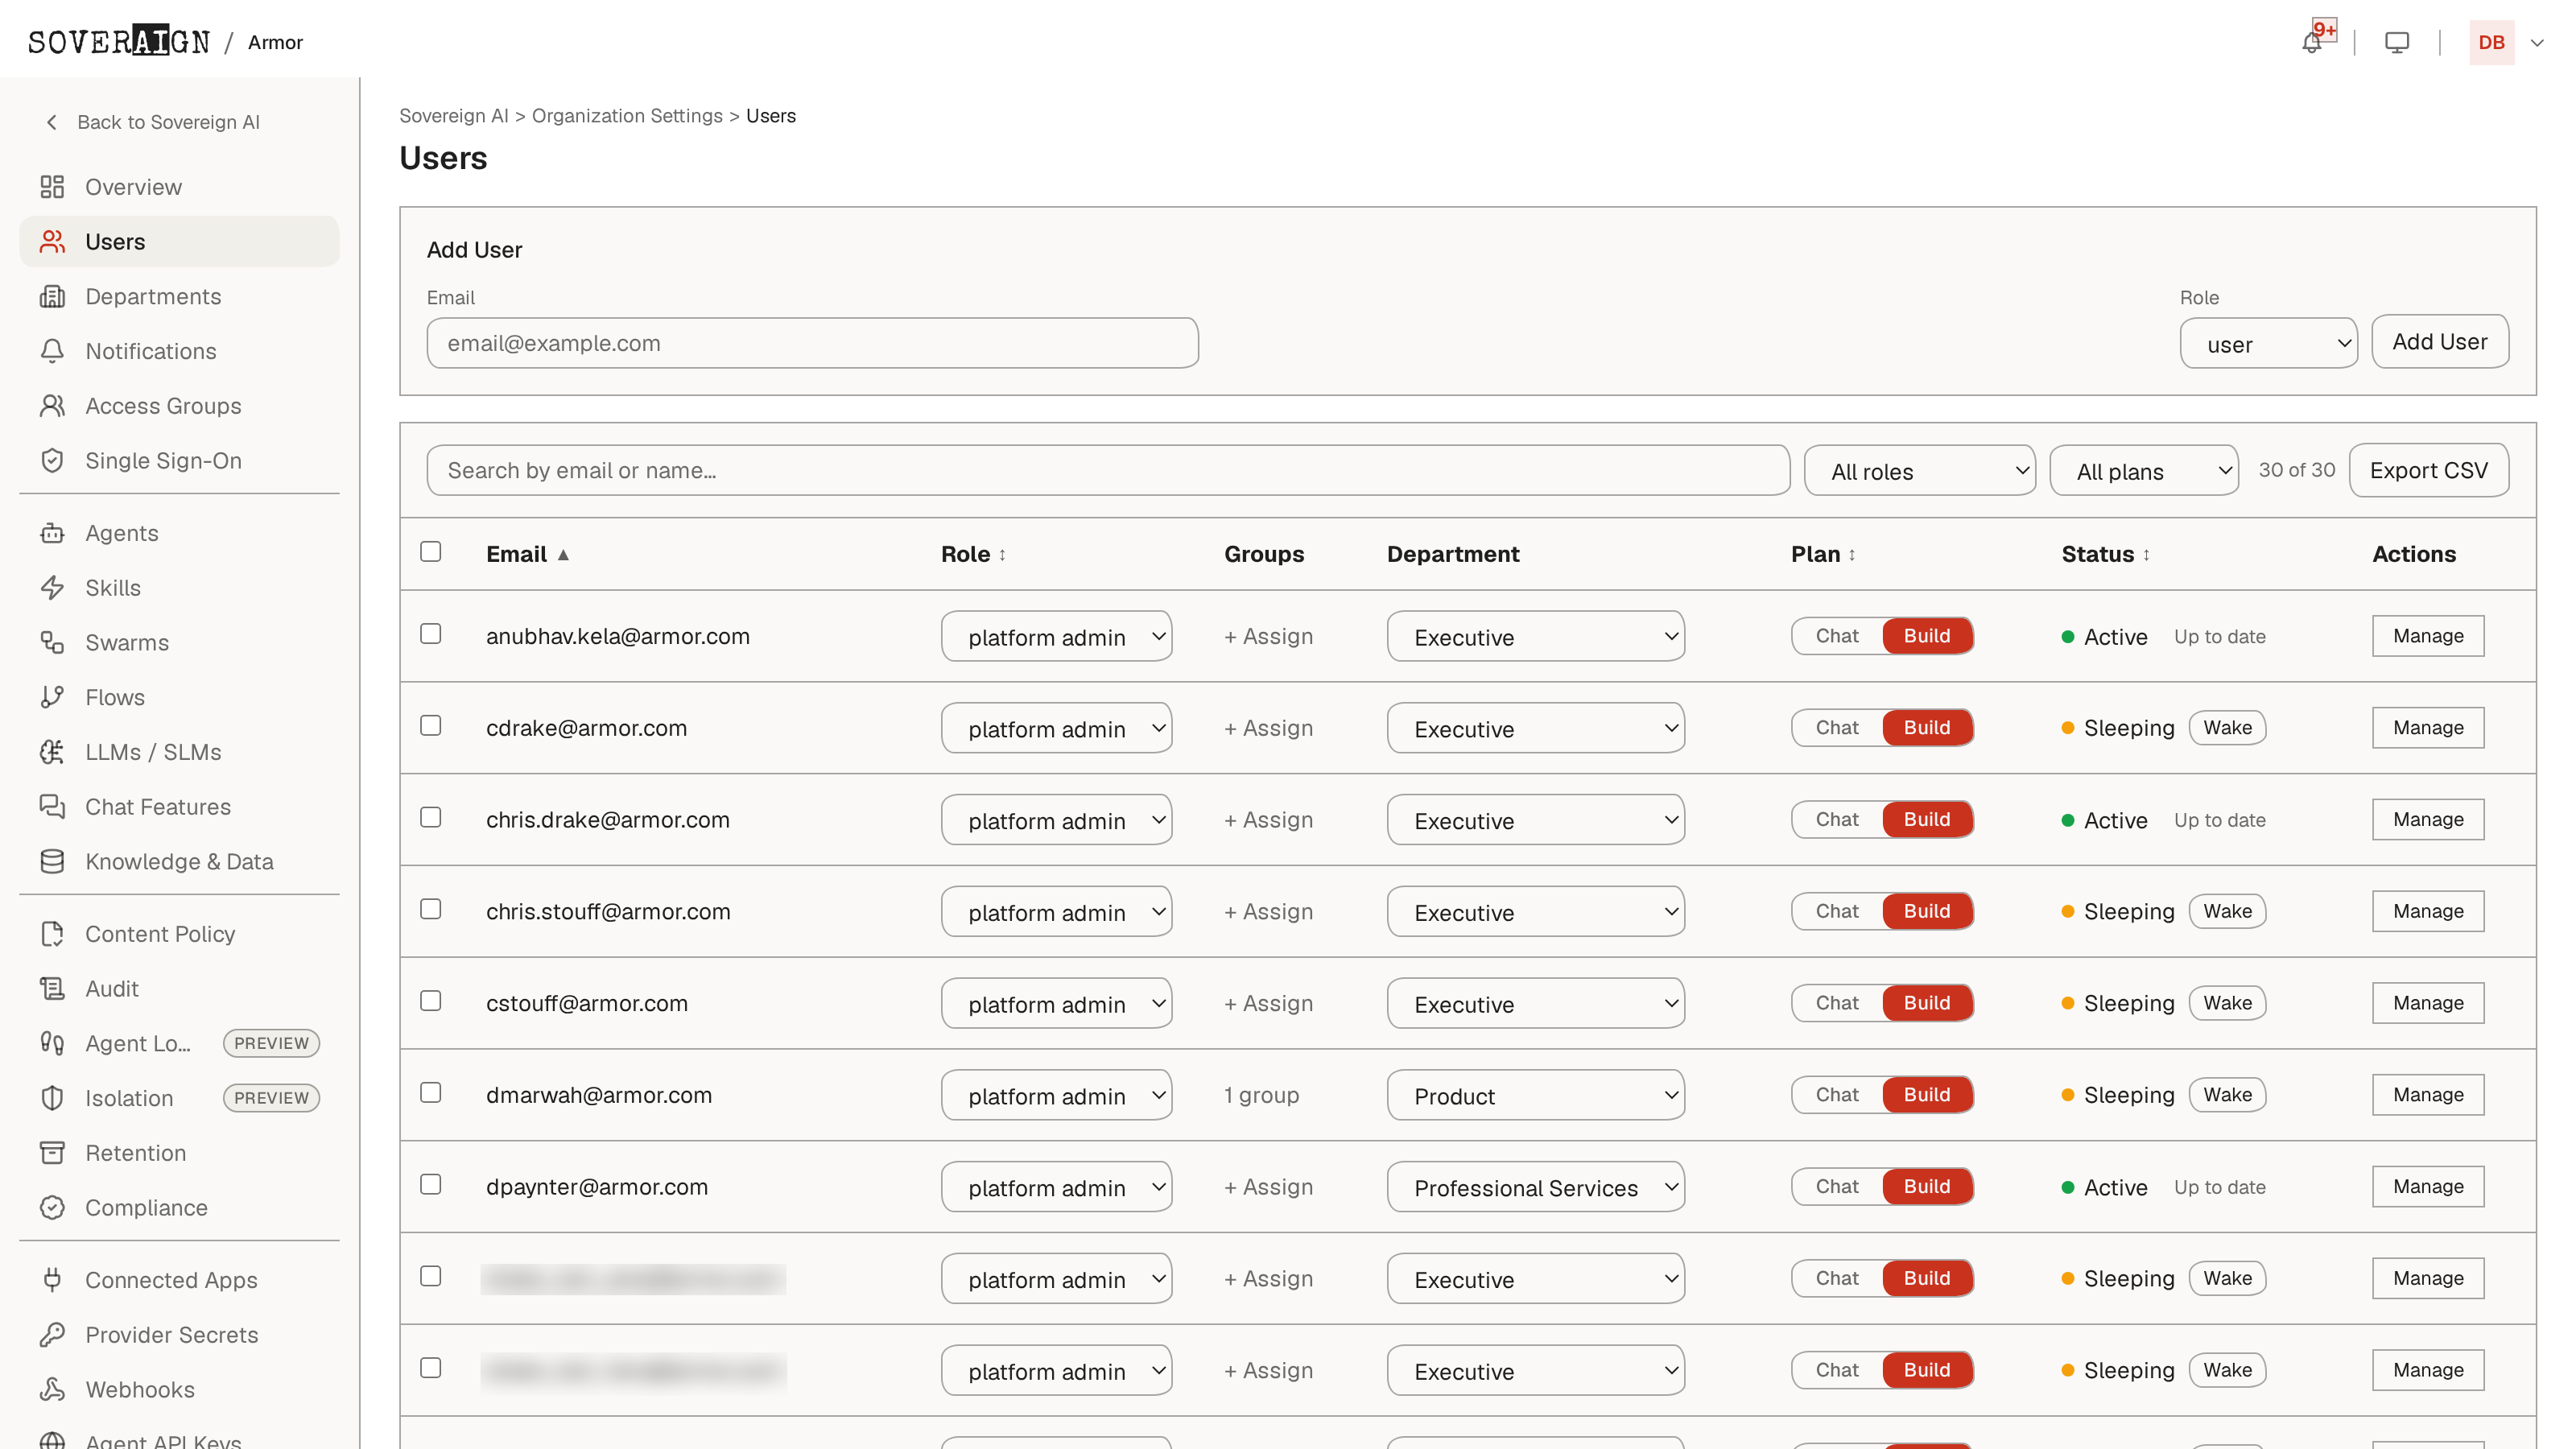The image size is (2576, 1449).
Task: Click the back arrow icon to Sovereign AI
Action: click(x=51, y=122)
